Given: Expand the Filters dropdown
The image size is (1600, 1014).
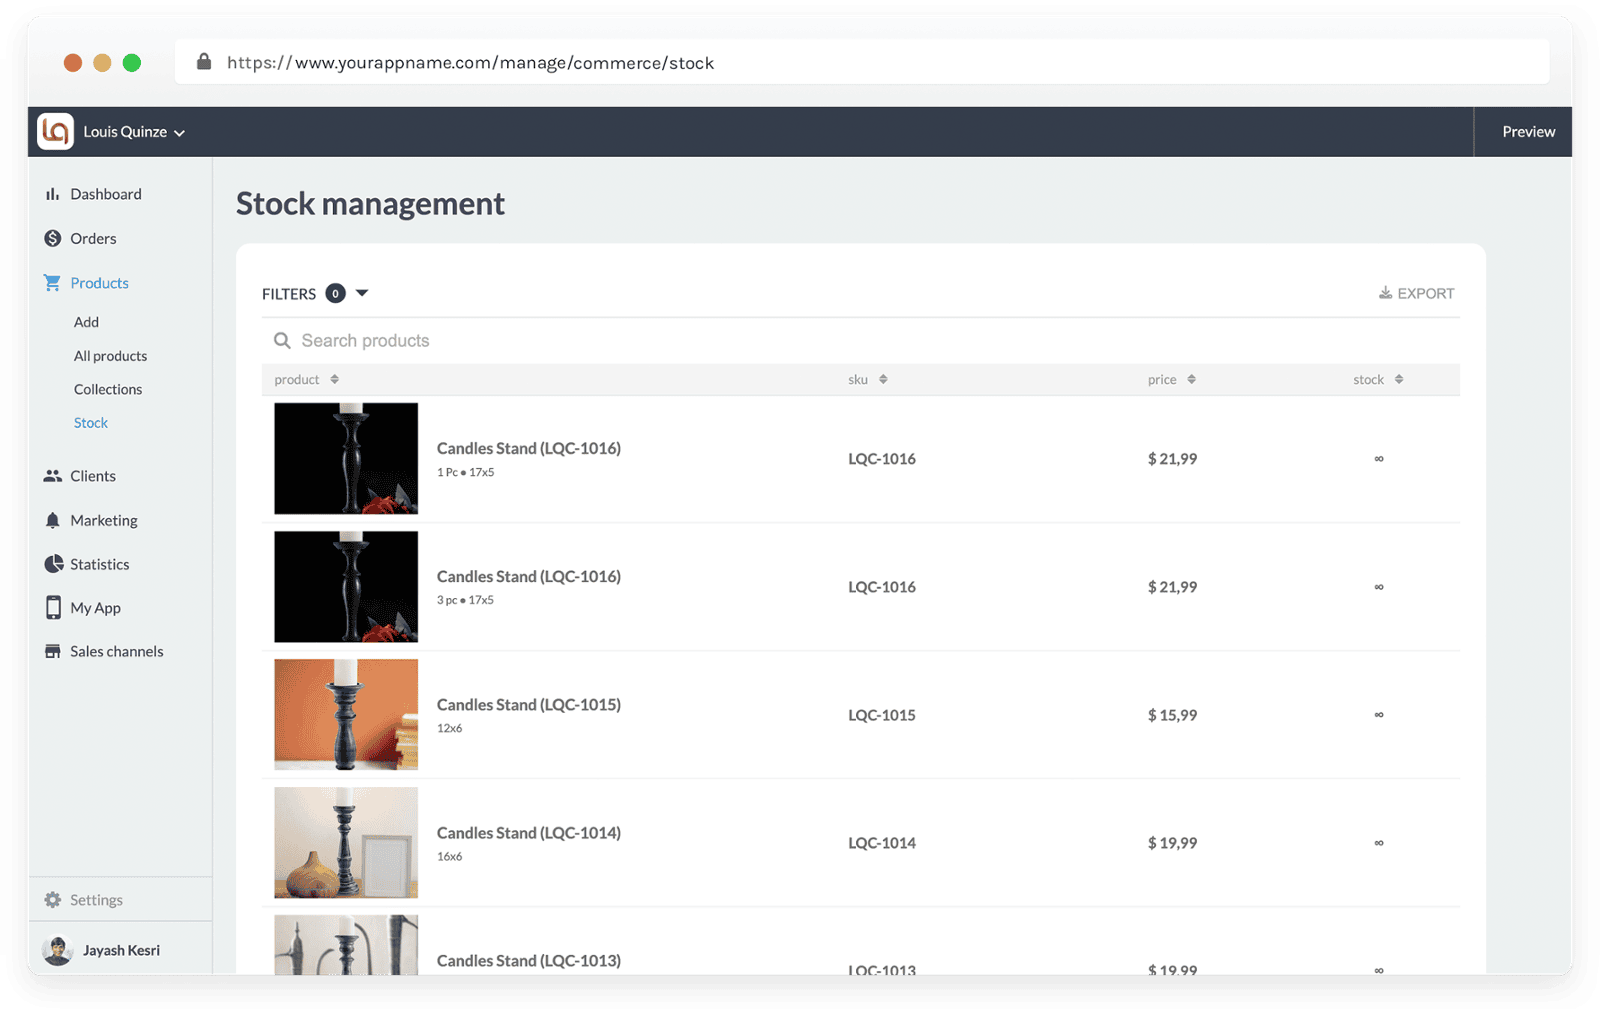Looking at the screenshot, I should pyautogui.click(x=361, y=293).
